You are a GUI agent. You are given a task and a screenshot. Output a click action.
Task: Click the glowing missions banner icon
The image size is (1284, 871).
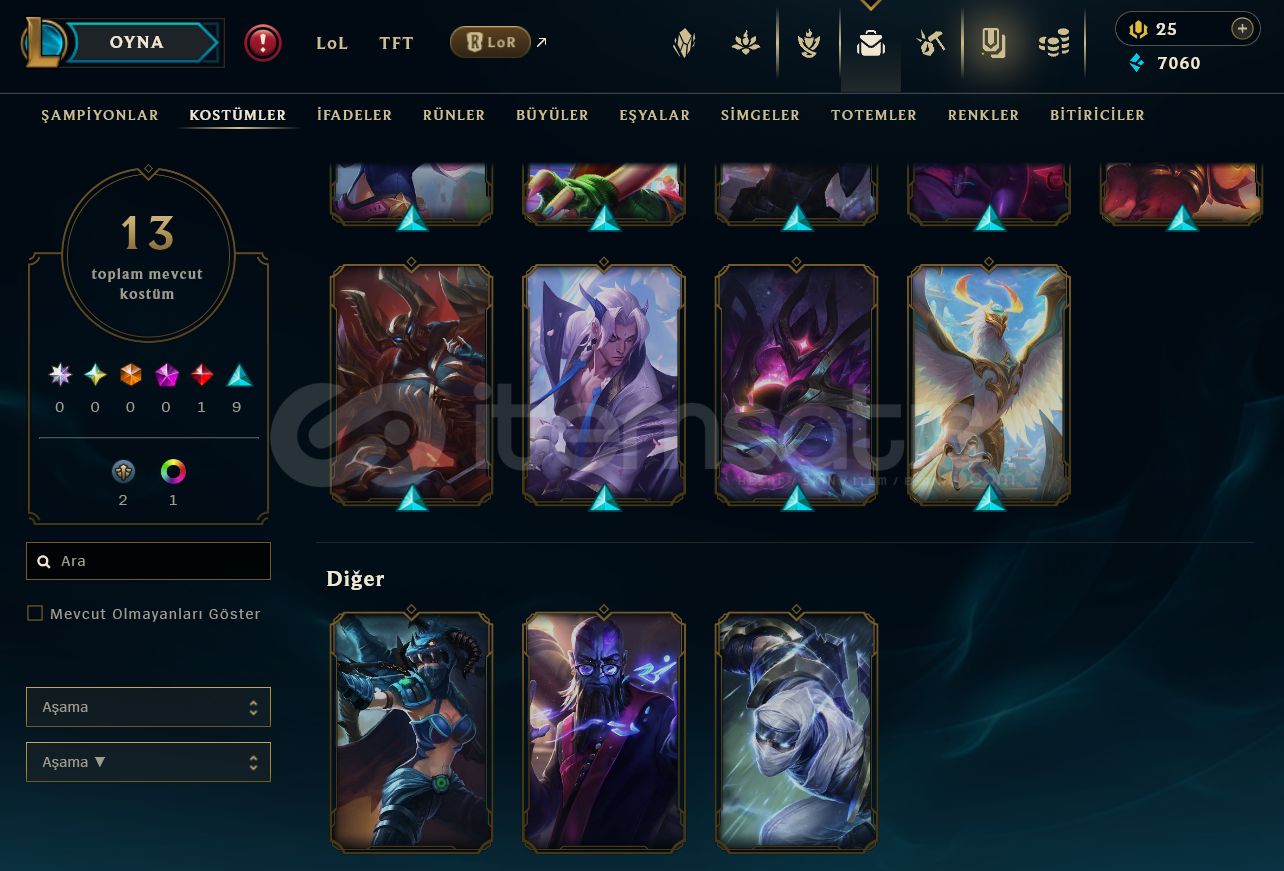tap(992, 43)
